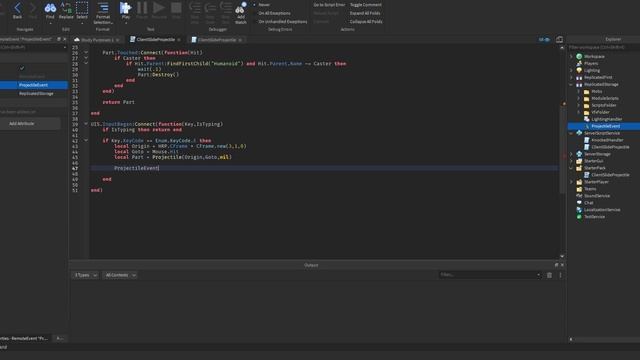Select ProjectileEvent in Explorer
640x360 pixels.
[x=605, y=126]
